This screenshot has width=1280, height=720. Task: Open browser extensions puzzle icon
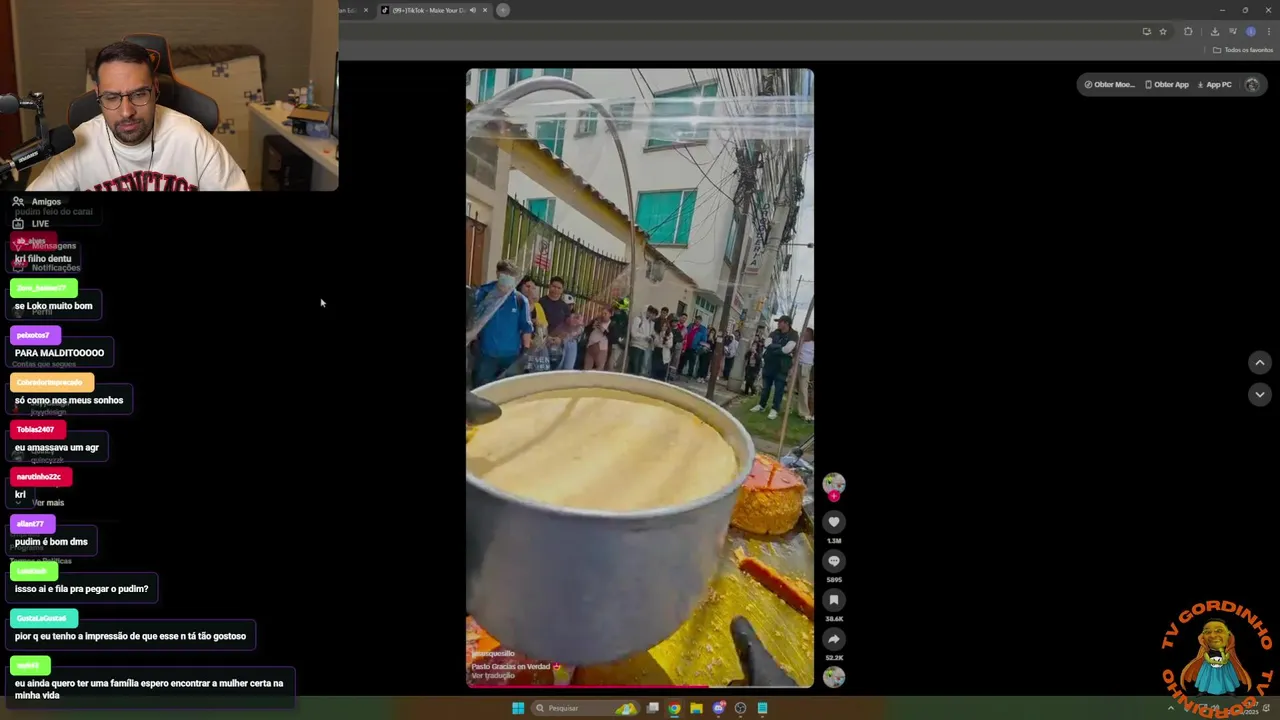coord(1188,31)
